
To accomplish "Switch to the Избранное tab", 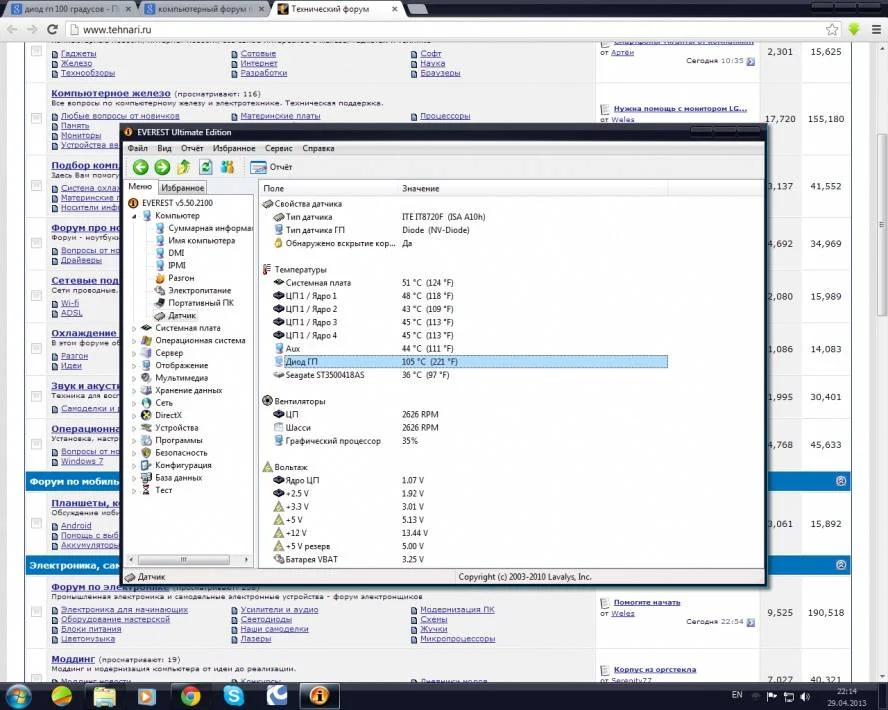I will [183, 188].
